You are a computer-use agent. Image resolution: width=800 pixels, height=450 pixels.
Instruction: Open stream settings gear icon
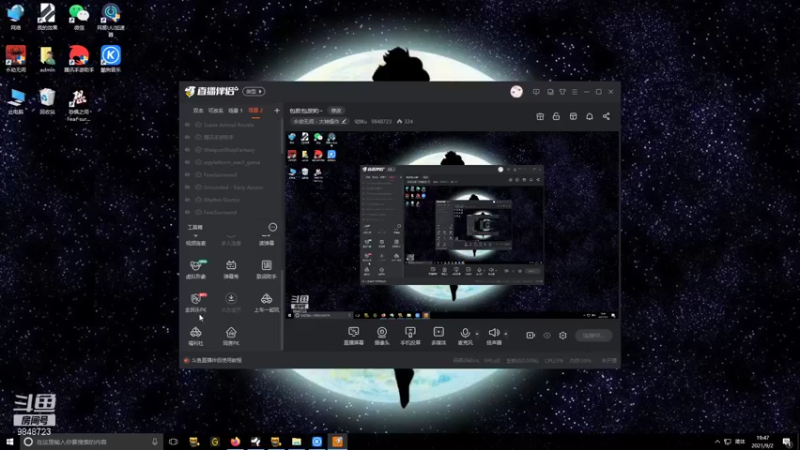tap(563, 335)
